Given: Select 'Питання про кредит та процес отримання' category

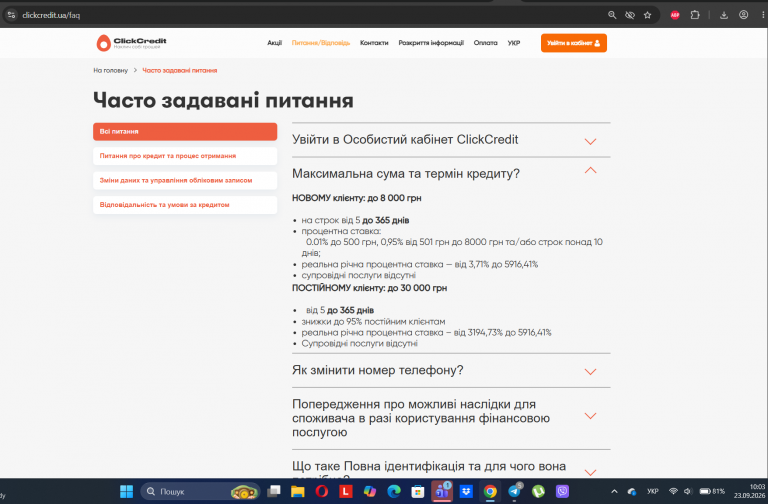Looking at the screenshot, I should tap(185, 156).
